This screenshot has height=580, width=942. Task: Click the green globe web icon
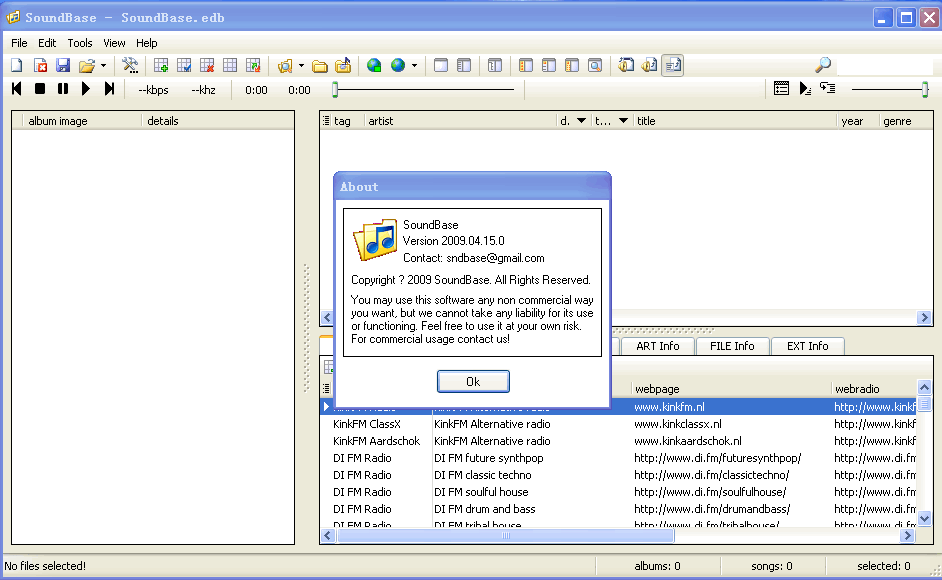[x=374, y=66]
